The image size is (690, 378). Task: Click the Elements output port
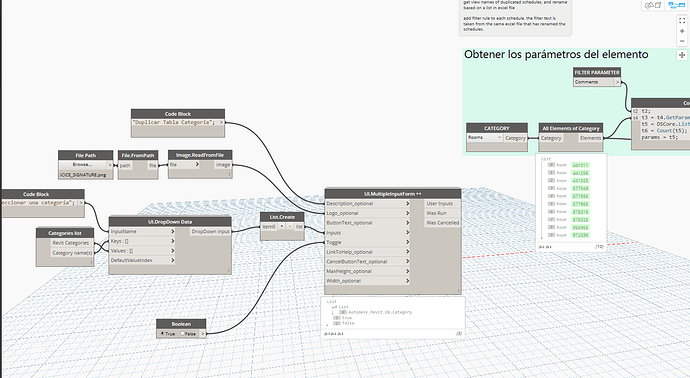[x=590, y=138]
